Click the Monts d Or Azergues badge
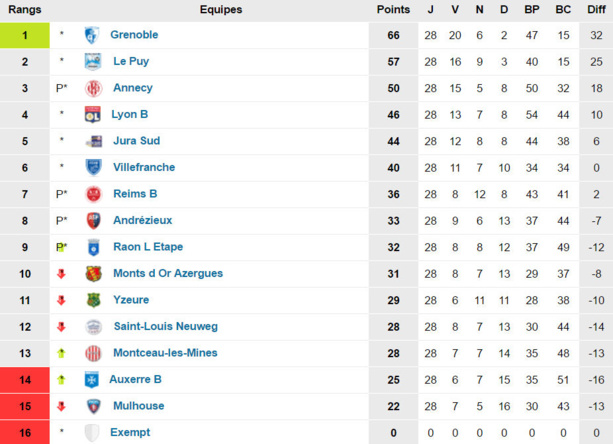 point(93,274)
